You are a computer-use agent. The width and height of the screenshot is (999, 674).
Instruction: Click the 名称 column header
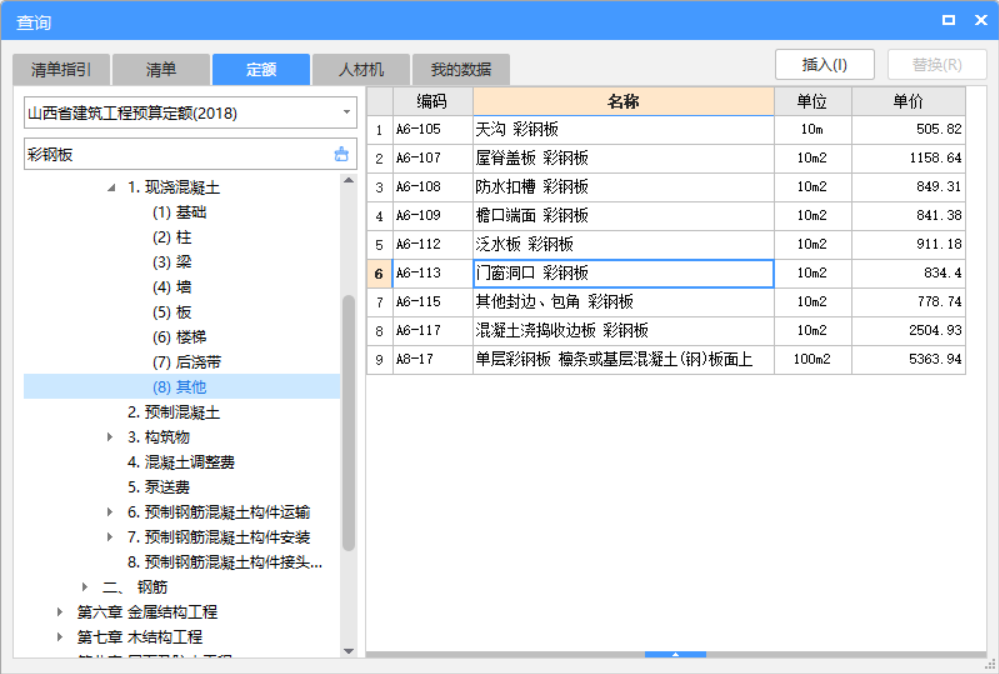624,101
